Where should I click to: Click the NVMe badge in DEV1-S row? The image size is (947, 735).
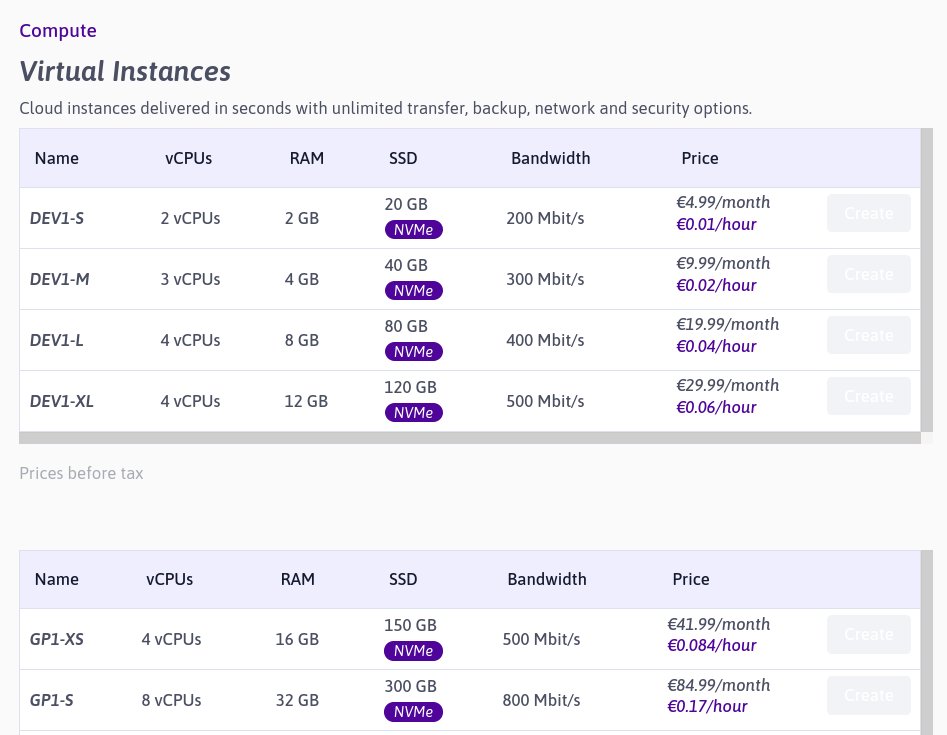point(414,229)
